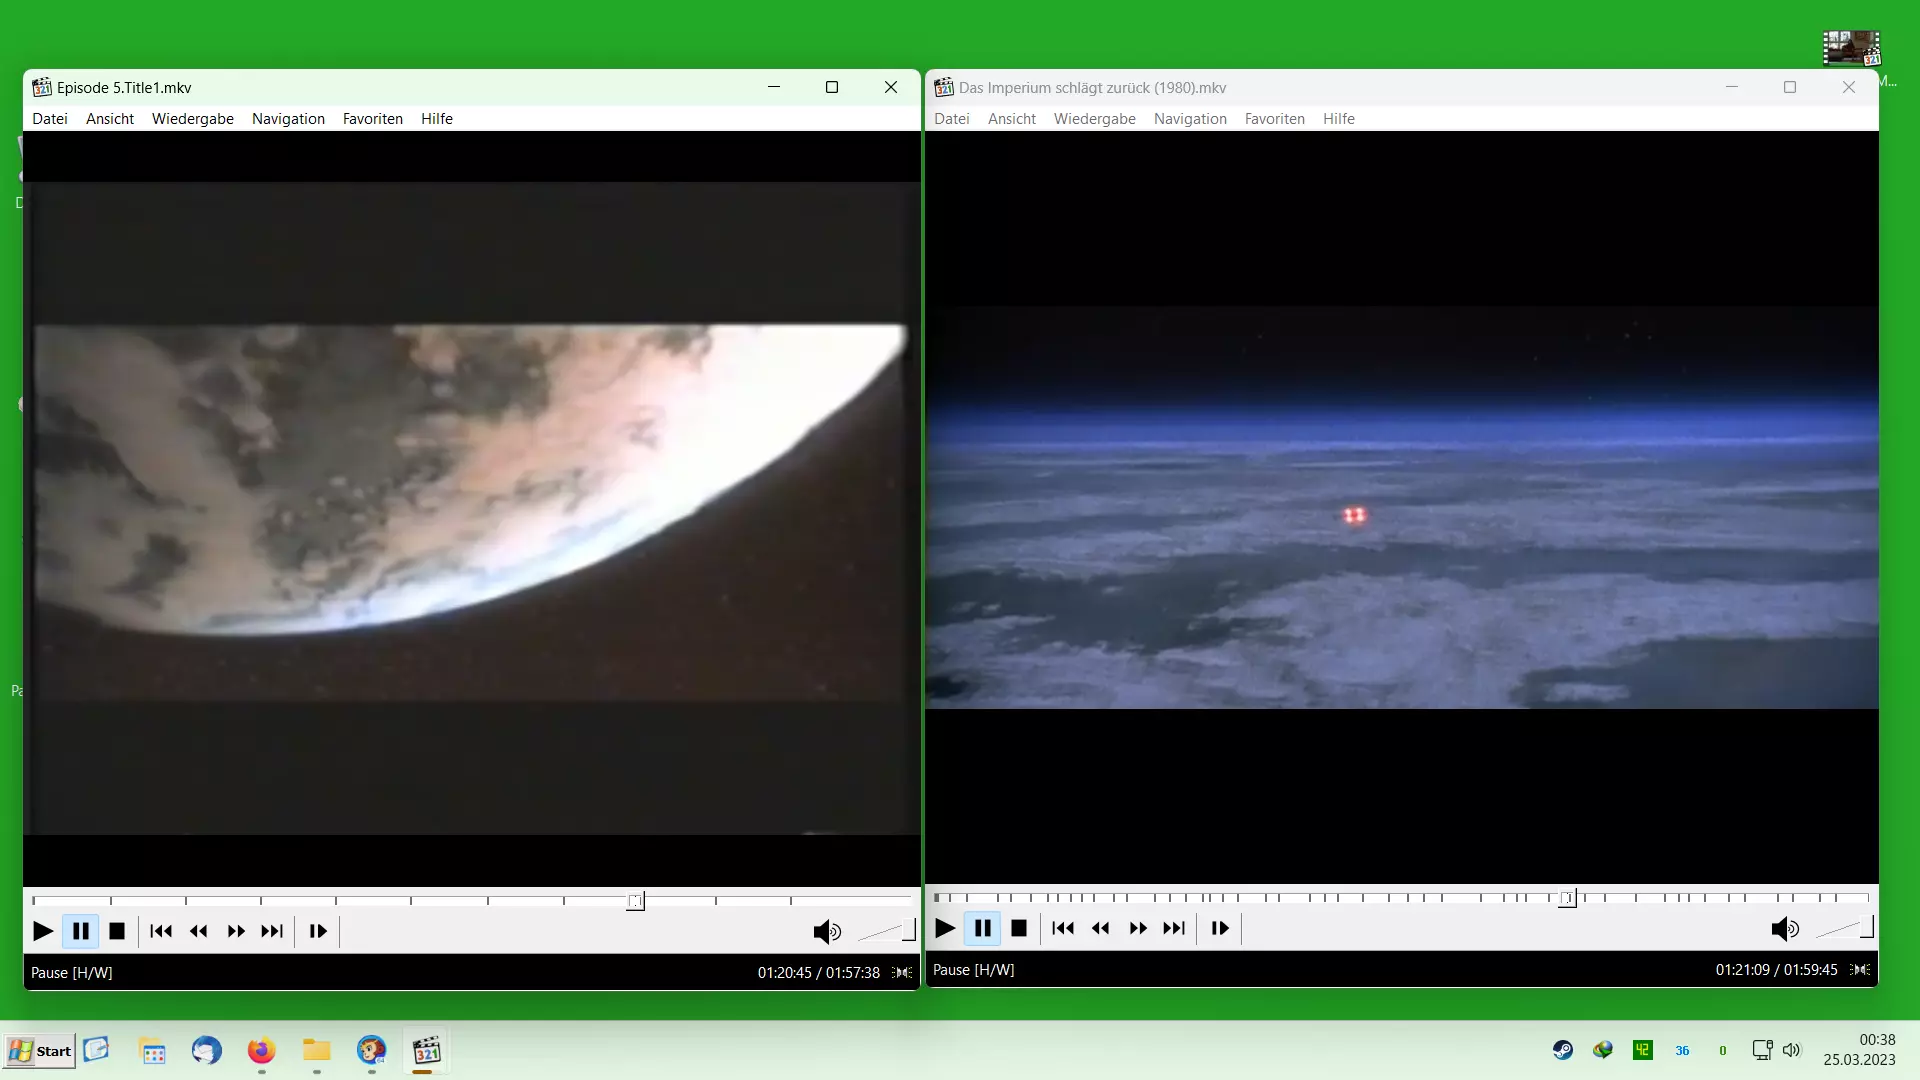
Task: Open Thunderbird from the taskbar
Action: coord(206,1051)
